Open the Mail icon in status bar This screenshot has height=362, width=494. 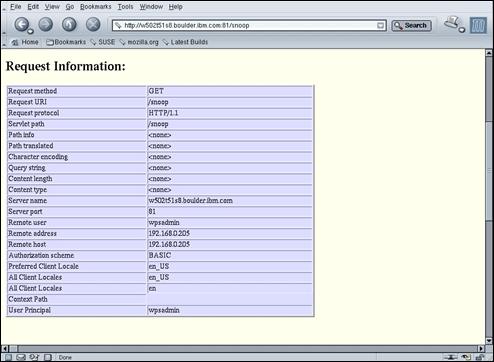coord(21,357)
